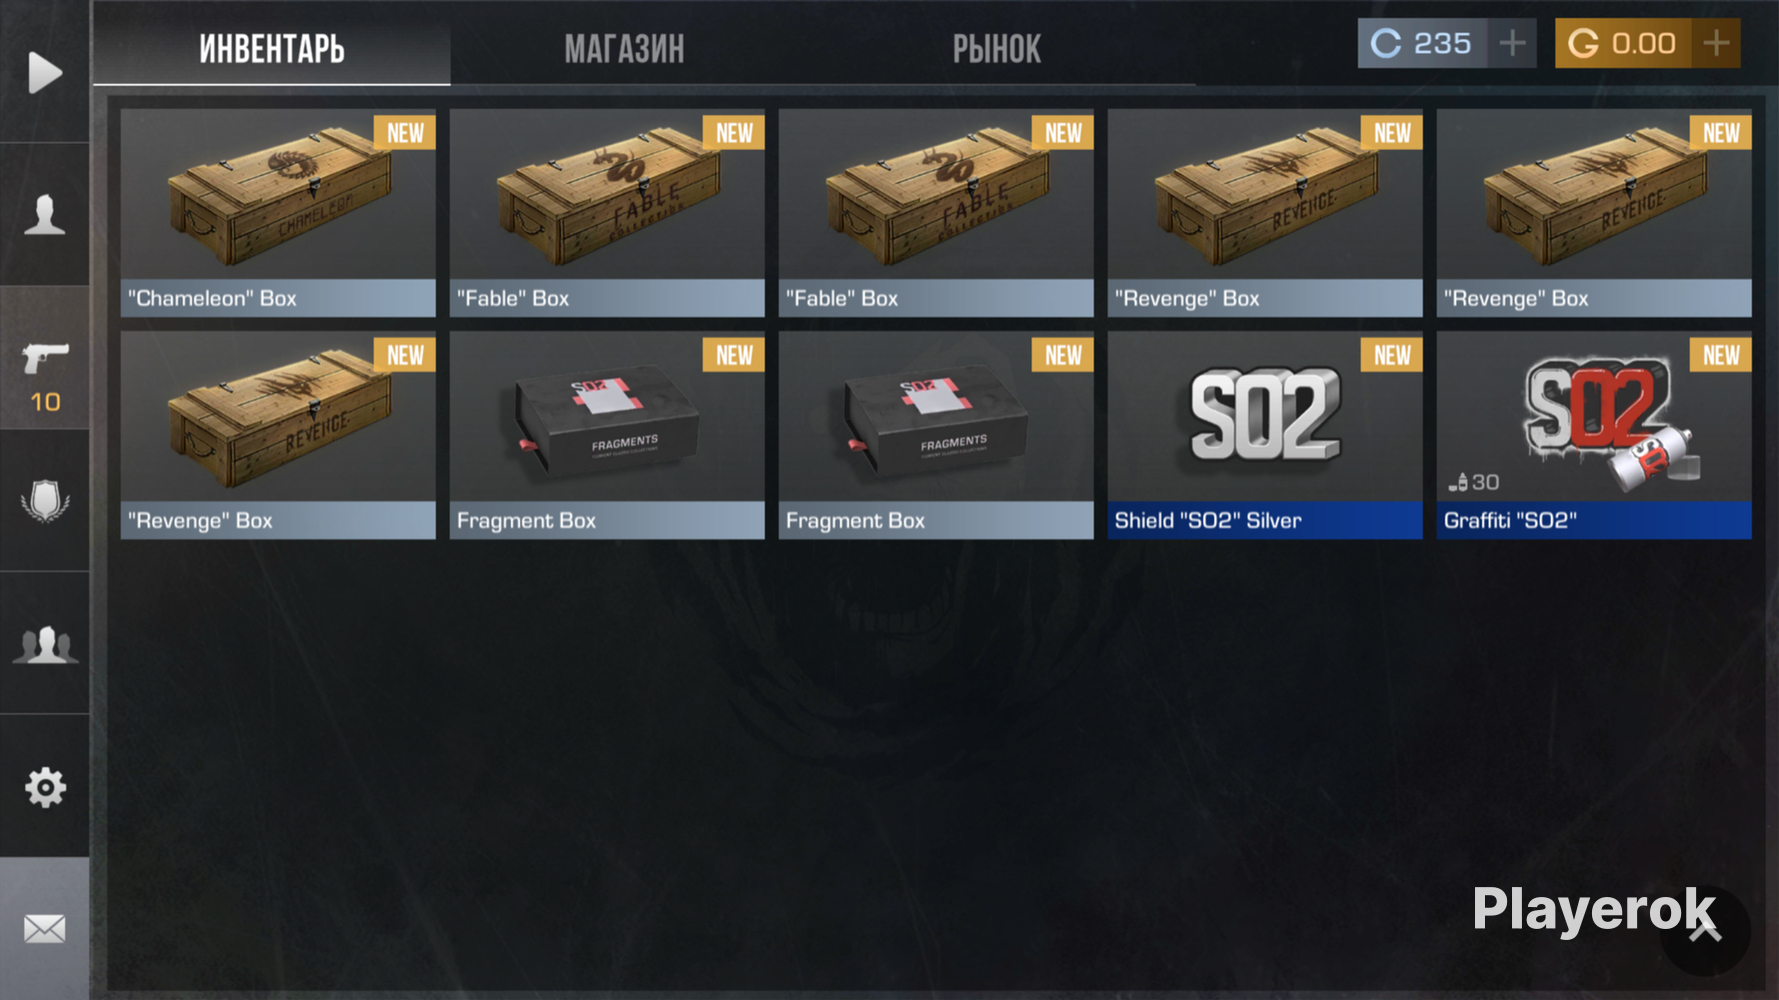The image size is (1779, 1000).
Task: Select the first Fragment Box item
Action: (x=607, y=435)
